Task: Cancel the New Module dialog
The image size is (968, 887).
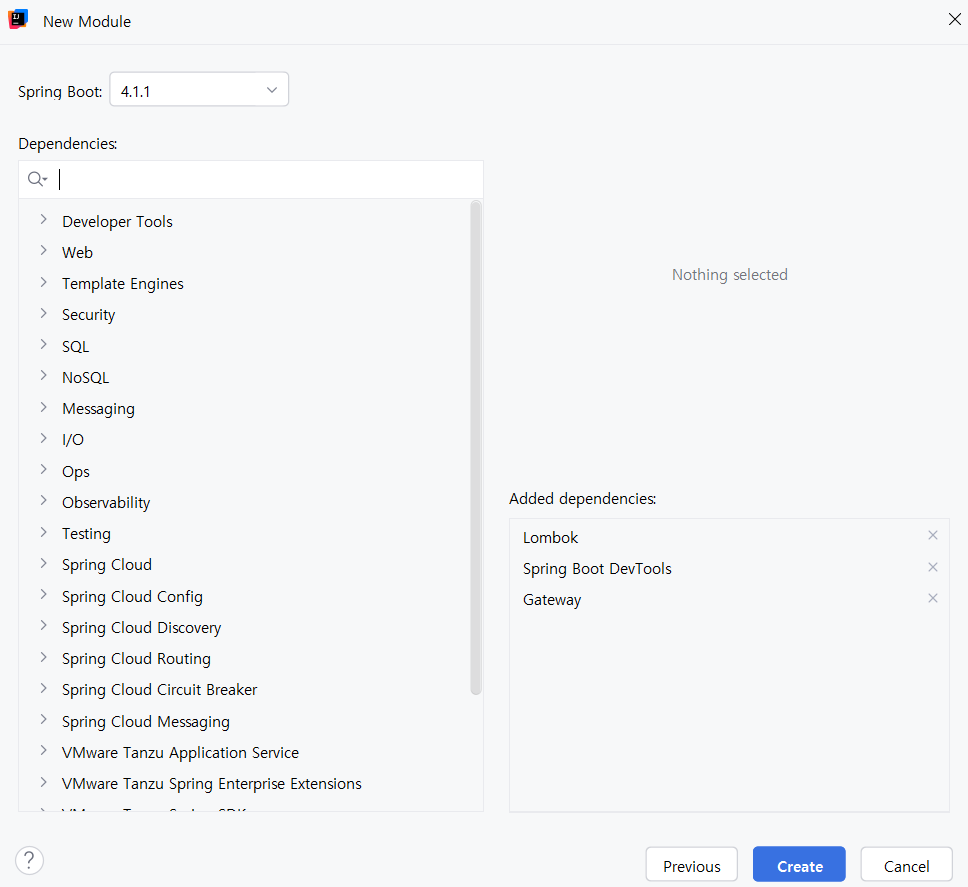Action: (x=906, y=865)
